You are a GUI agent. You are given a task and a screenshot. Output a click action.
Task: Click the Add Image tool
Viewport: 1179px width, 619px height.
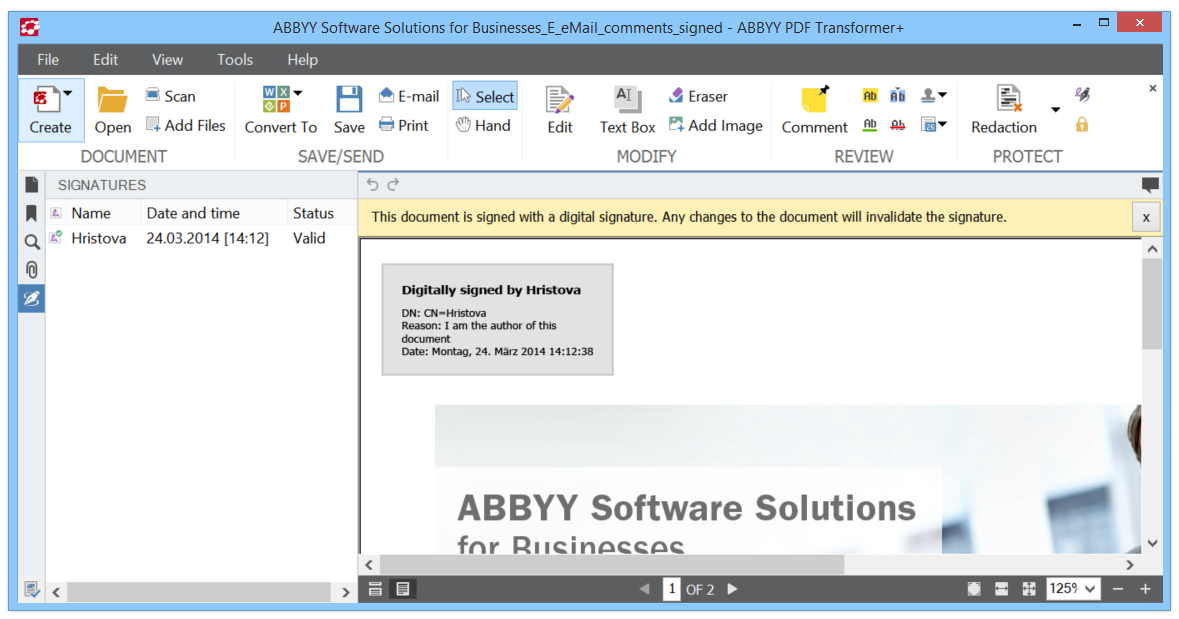tap(716, 126)
